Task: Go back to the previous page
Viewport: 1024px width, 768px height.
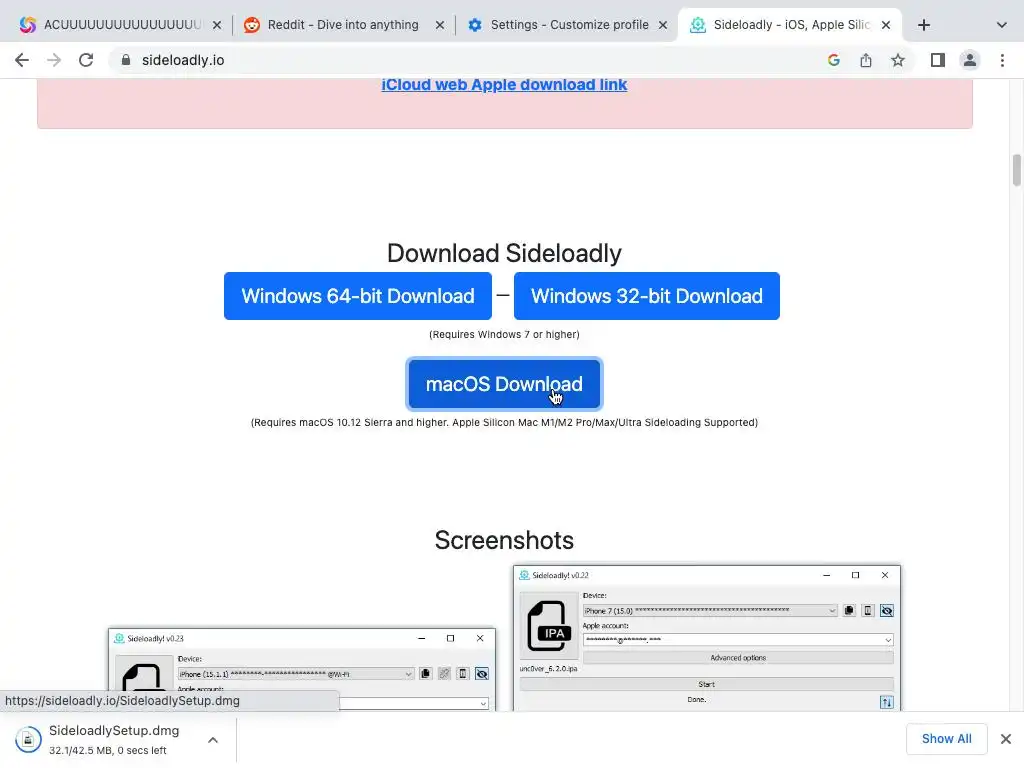Action: click(x=22, y=60)
